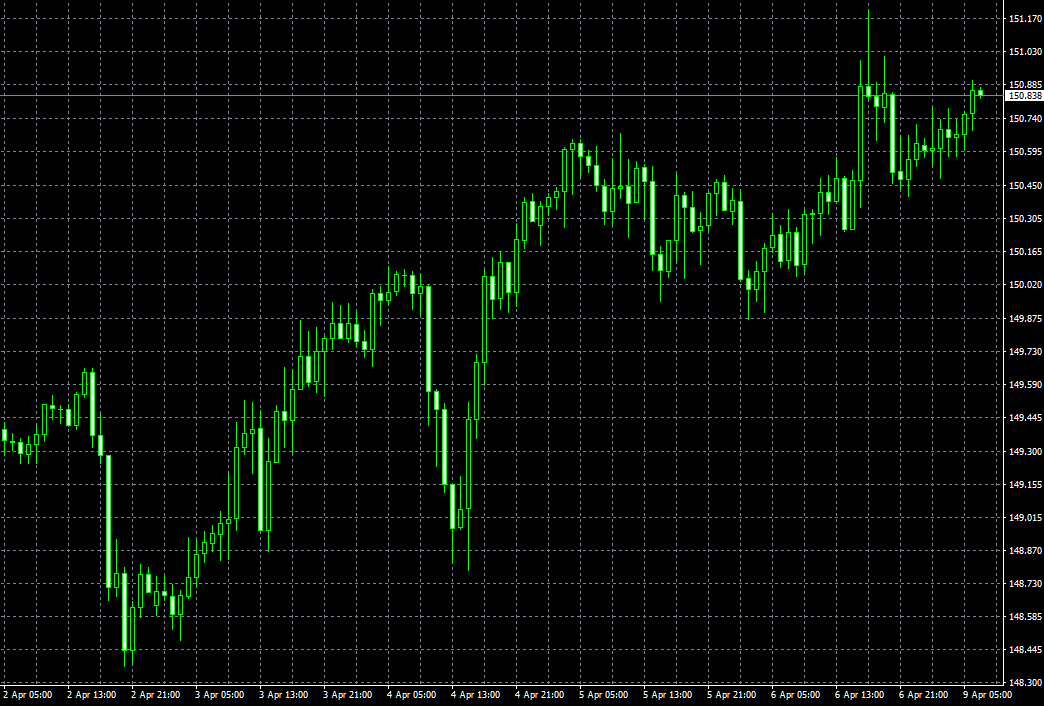
Task: Click the 150.165 price axis label
Action: 1025,252
